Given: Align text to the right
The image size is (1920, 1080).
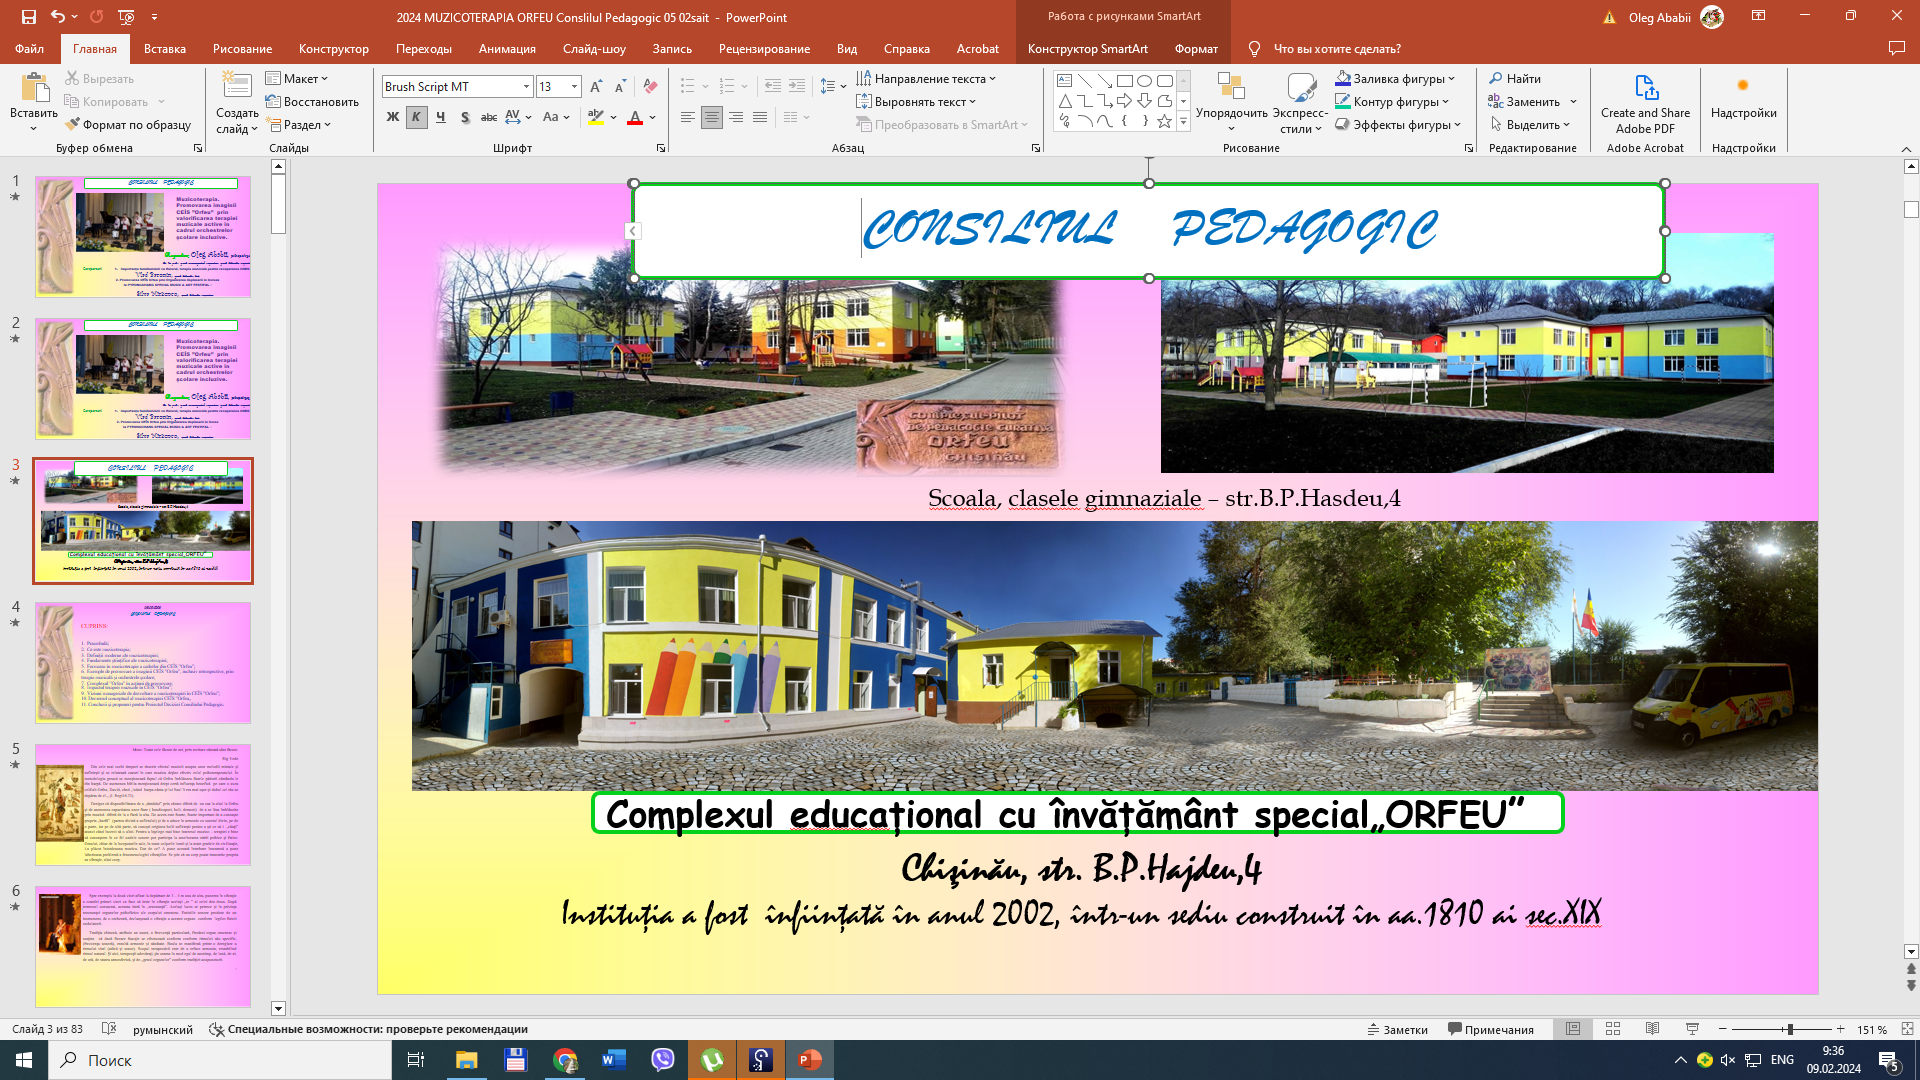Looking at the screenshot, I should 736,117.
